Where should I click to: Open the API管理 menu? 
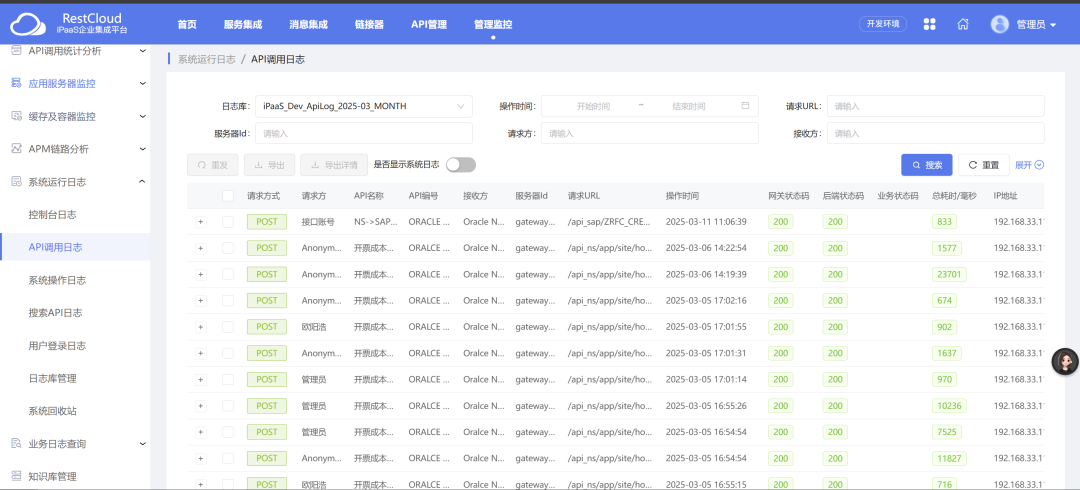tap(429, 24)
